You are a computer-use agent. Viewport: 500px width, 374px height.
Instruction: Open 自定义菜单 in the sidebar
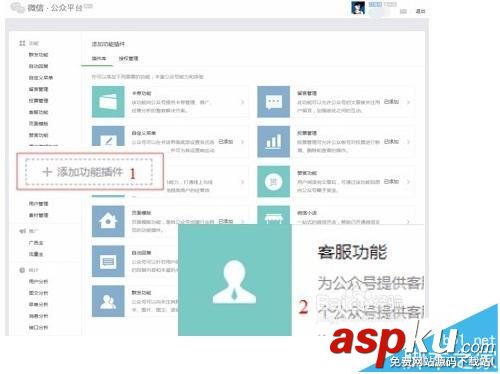[x=41, y=78]
